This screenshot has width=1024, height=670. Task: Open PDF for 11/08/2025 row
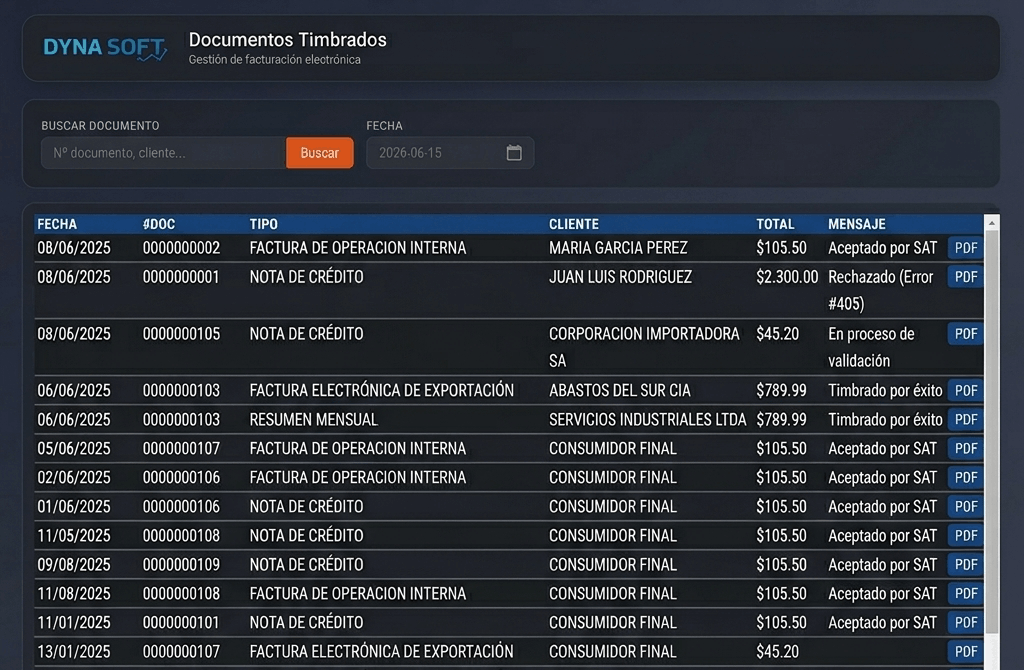point(965,594)
